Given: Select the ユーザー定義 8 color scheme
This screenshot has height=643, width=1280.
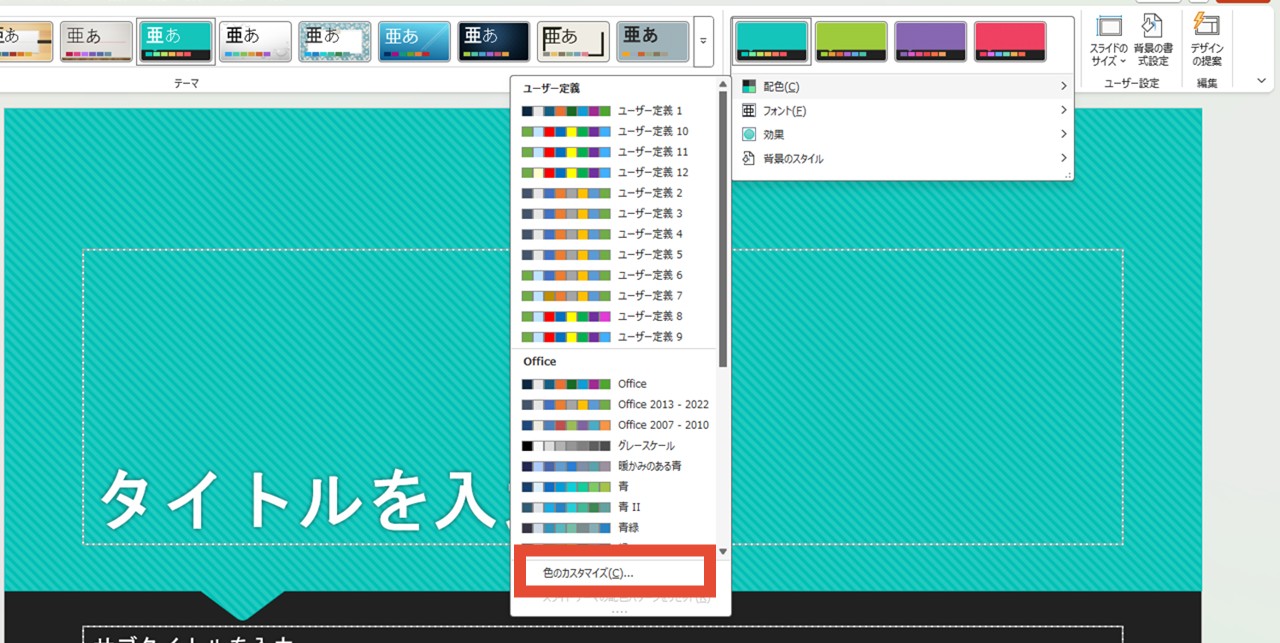Looking at the screenshot, I should [x=615, y=316].
